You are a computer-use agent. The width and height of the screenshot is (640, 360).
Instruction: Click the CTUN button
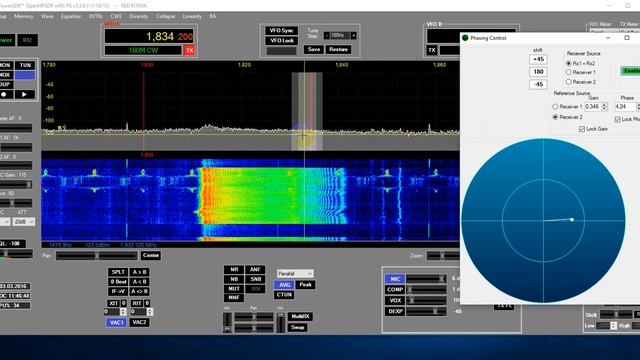(284, 295)
